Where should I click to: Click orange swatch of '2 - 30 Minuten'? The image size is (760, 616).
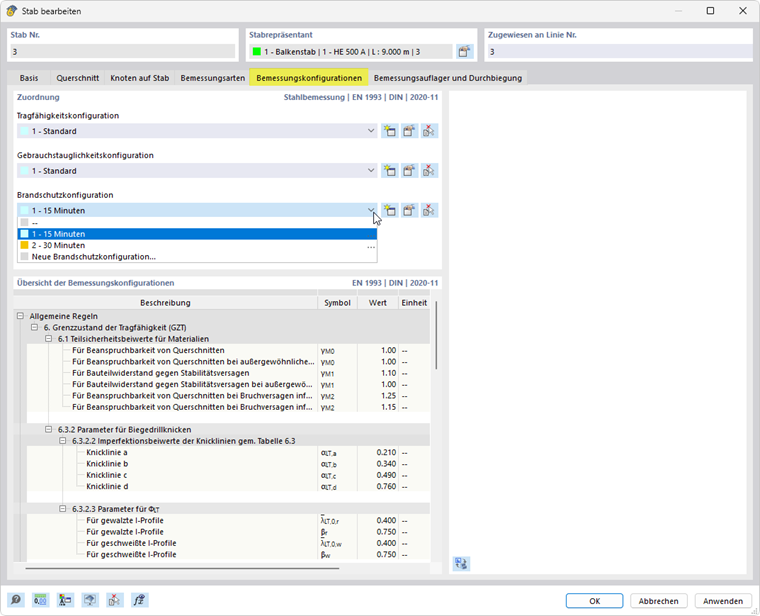pos(24,245)
